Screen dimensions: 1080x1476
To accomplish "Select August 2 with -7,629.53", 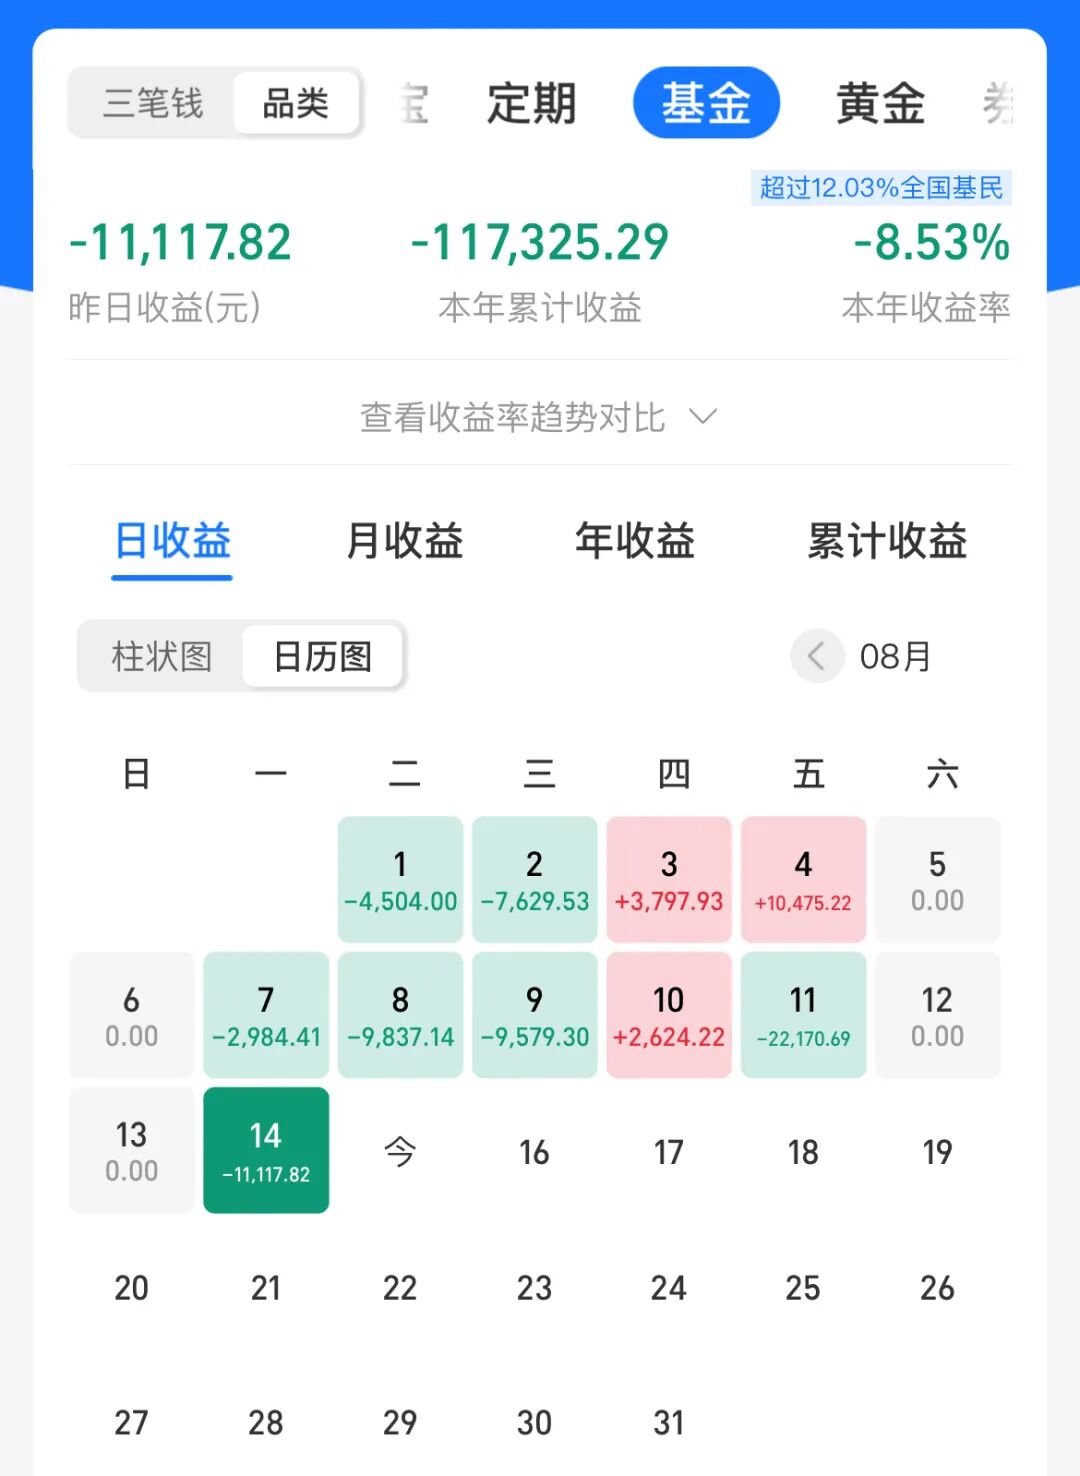I will pyautogui.click(x=535, y=880).
